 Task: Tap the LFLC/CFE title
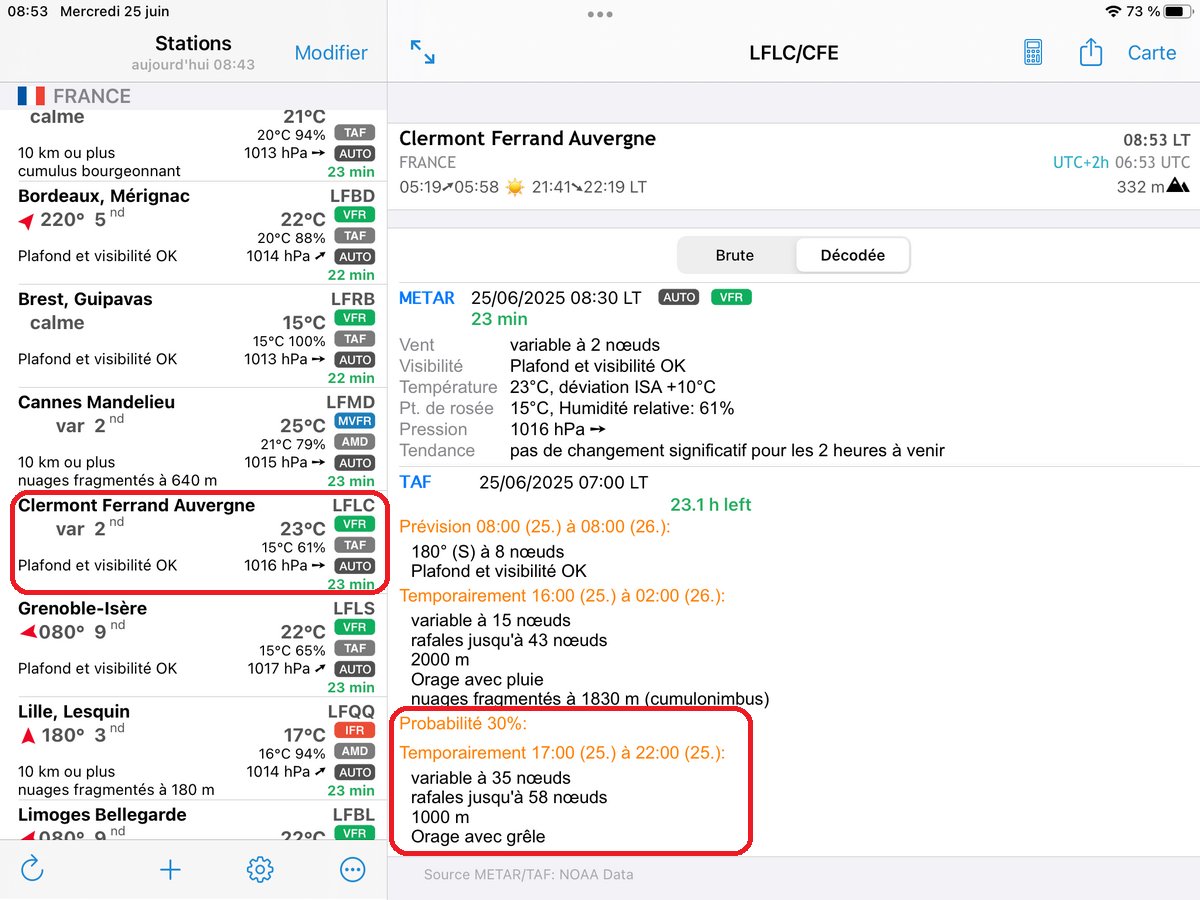point(794,53)
